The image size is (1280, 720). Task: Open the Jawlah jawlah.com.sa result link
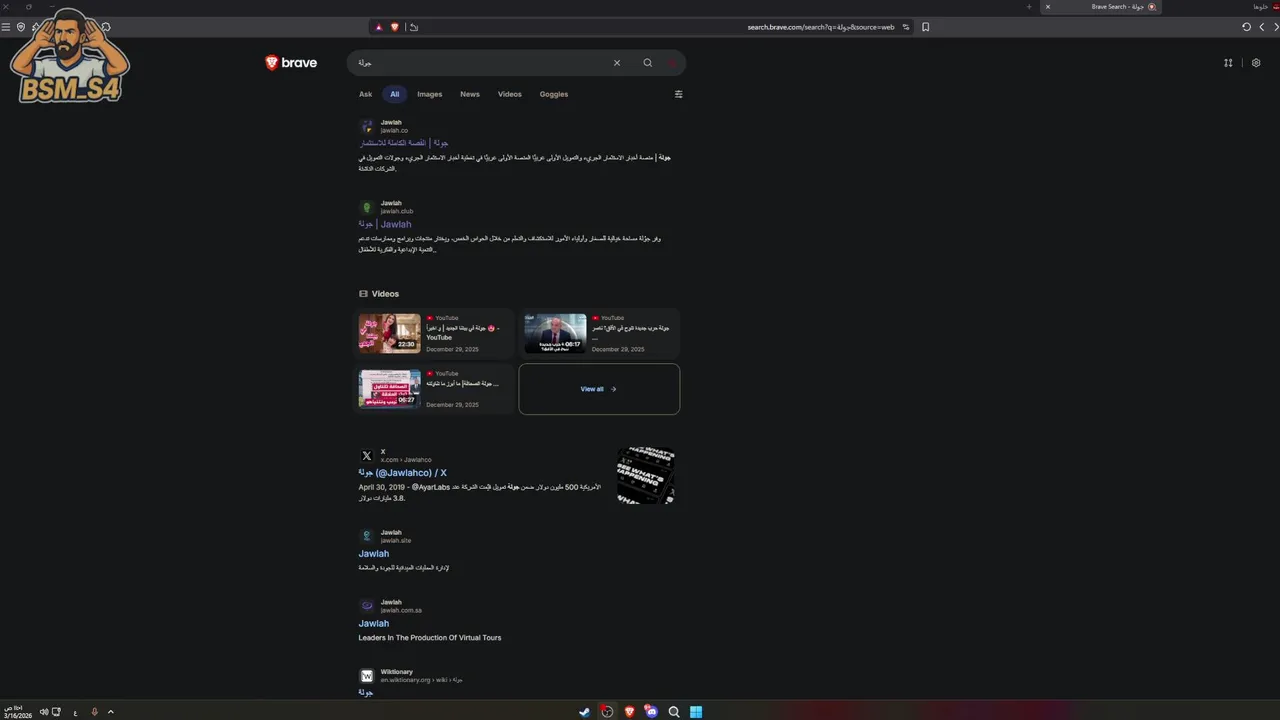click(374, 624)
